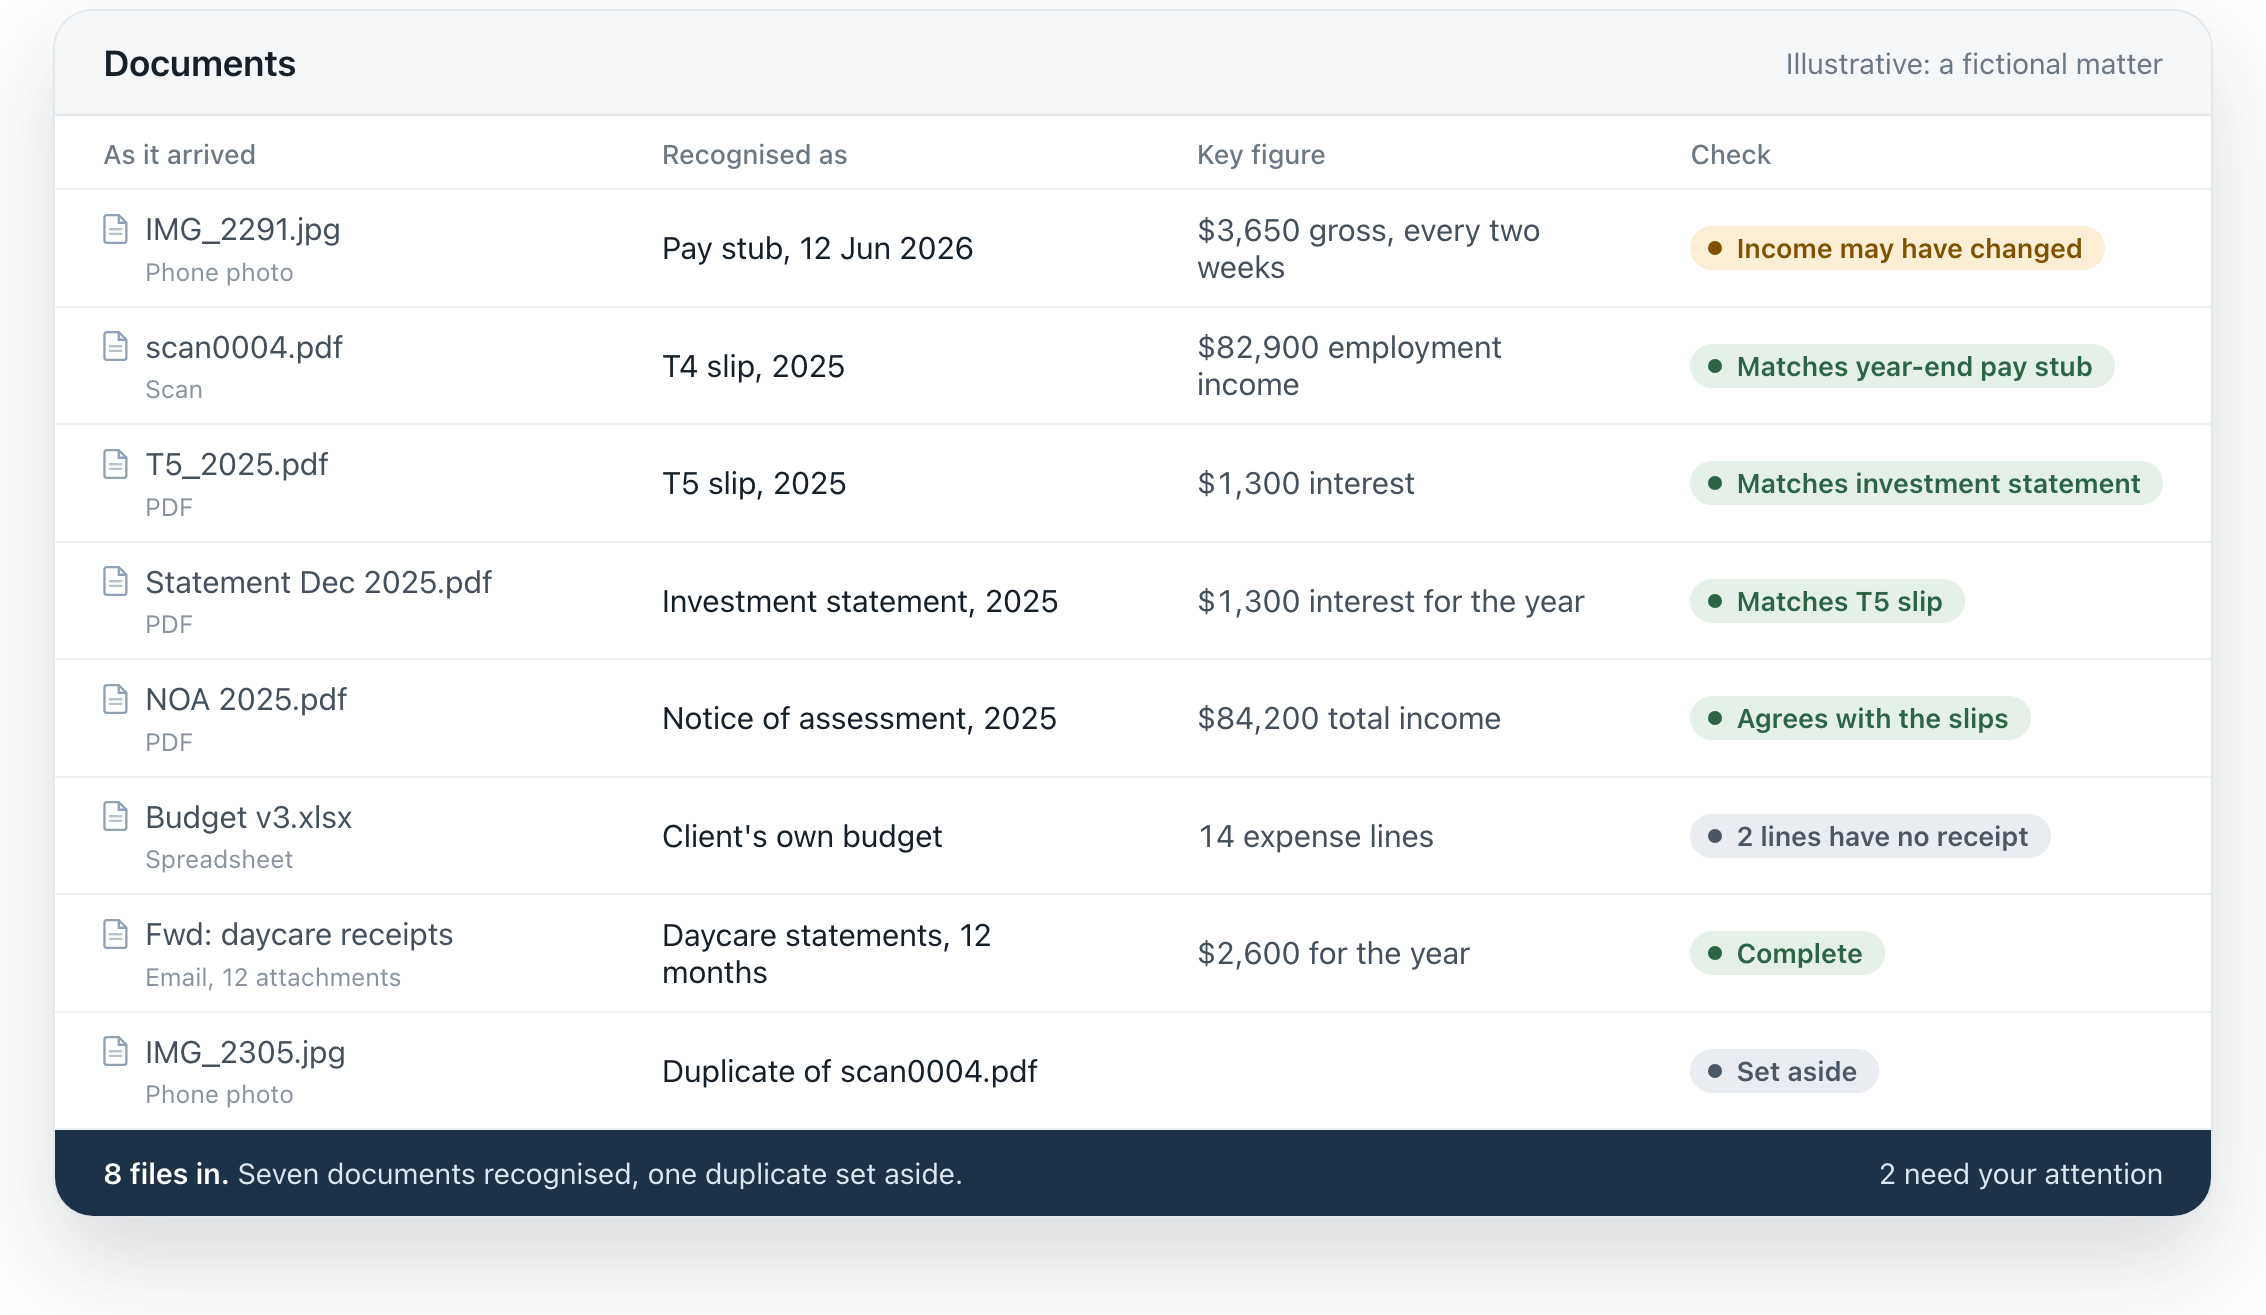Image resolution: width=2266 pixels, height=1315 pixels.
Task: Click 'Duplicate of scan0004.pdf' text
Action: click(849, 1071)
